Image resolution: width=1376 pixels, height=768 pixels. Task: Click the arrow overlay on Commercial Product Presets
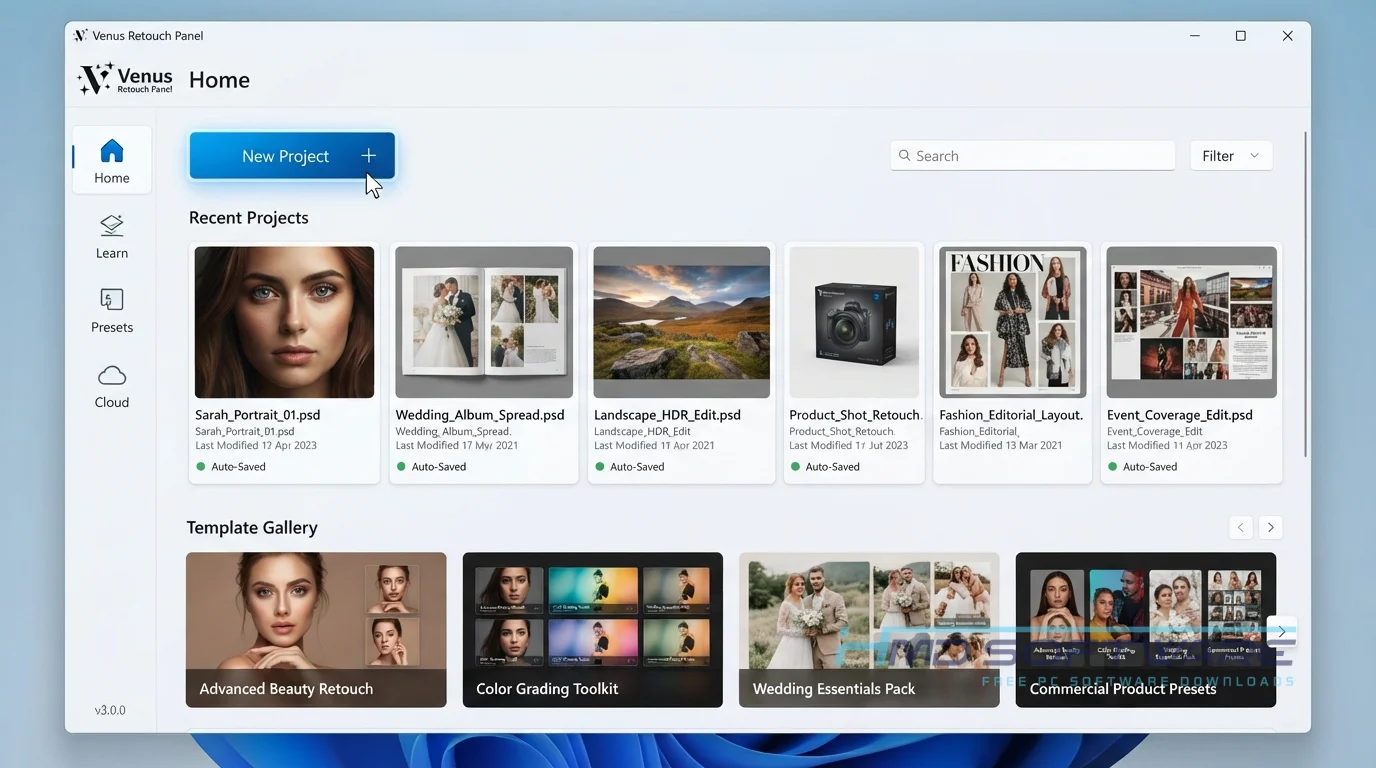coord(1281,631)
